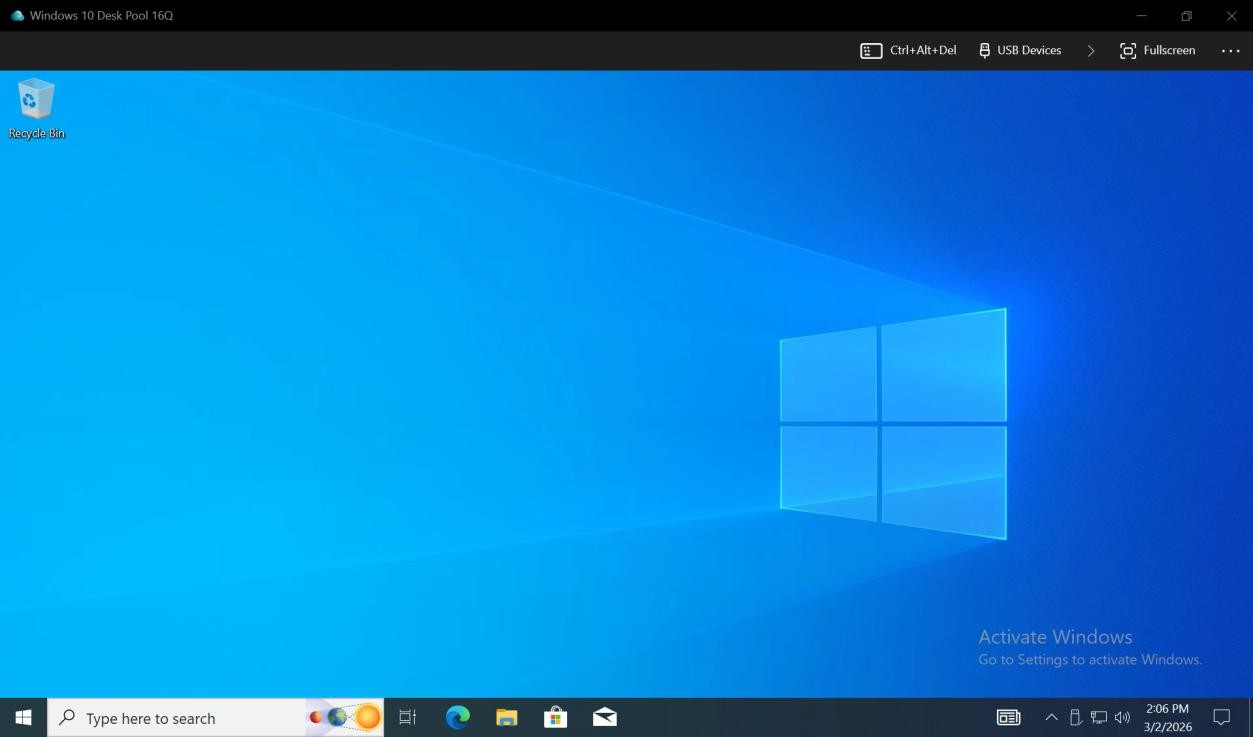Open the Mail app in taskbar
1253x737 pixels.
(x=604, y=717)
